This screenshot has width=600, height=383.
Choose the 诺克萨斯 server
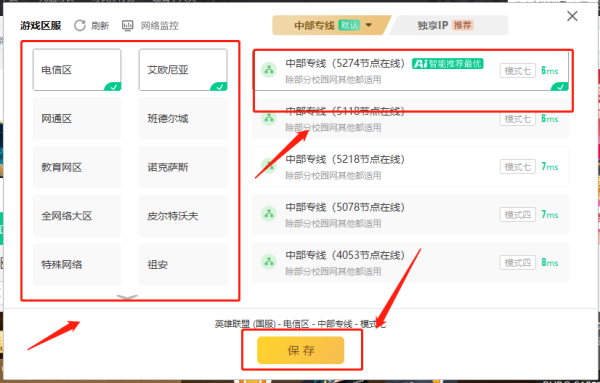coord(183,167)
